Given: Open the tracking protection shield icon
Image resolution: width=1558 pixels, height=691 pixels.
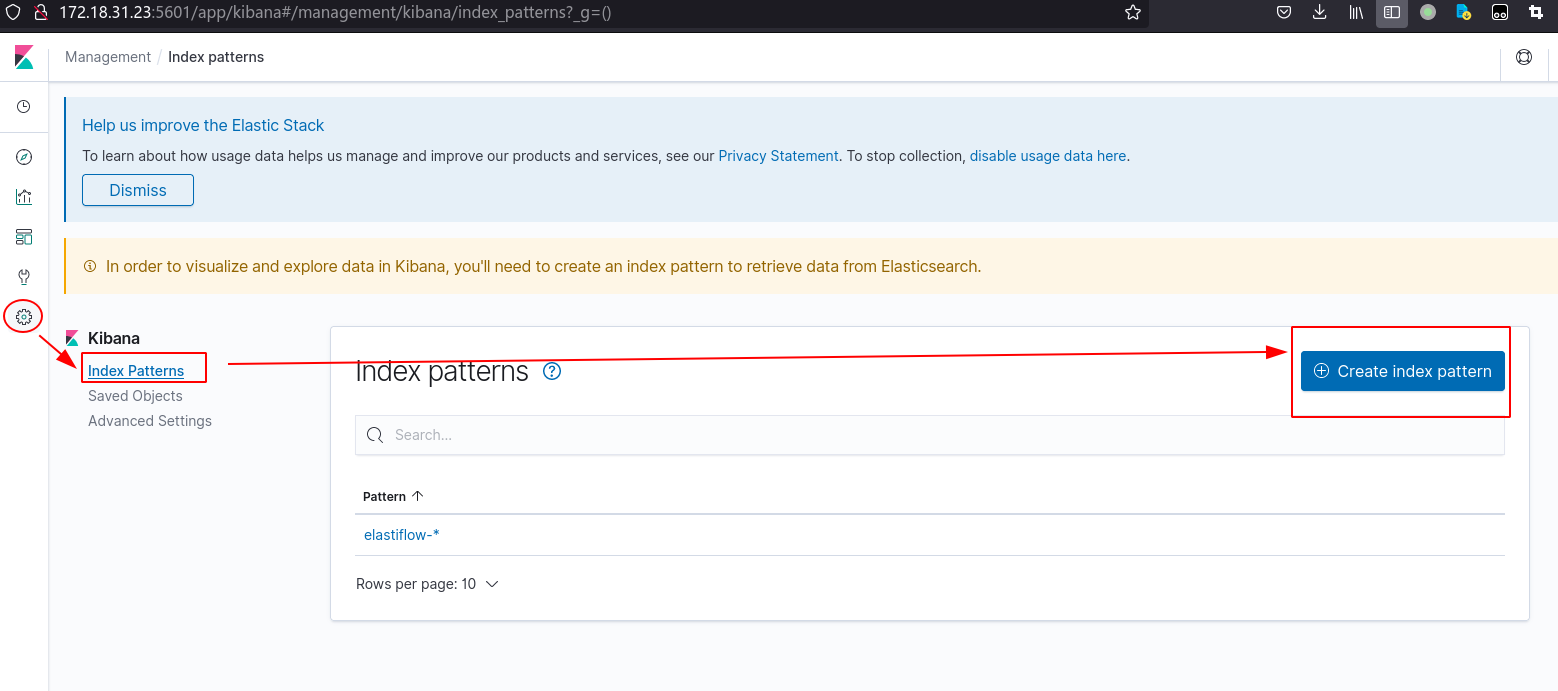Looking at the screenshot, I should (x=13, y=13).
